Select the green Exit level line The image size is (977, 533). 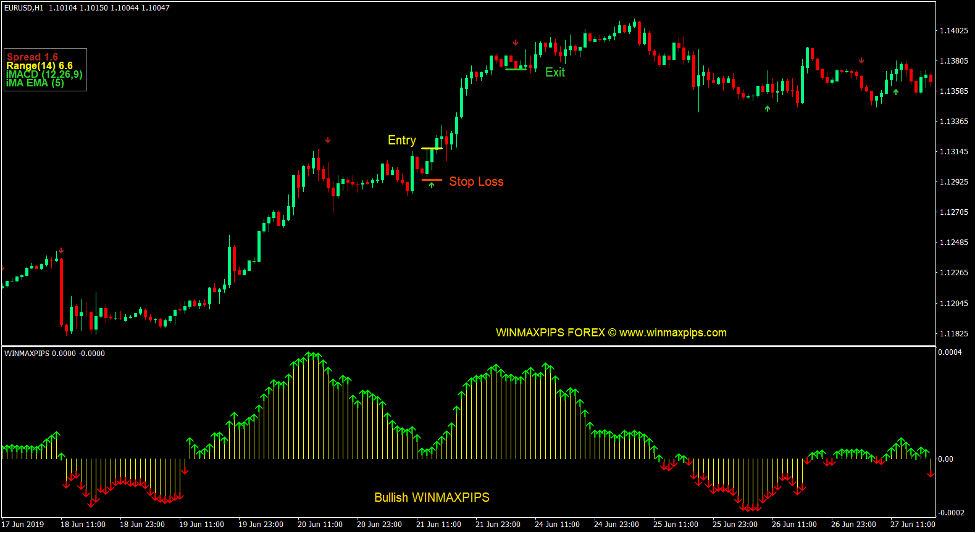point(517,69)
